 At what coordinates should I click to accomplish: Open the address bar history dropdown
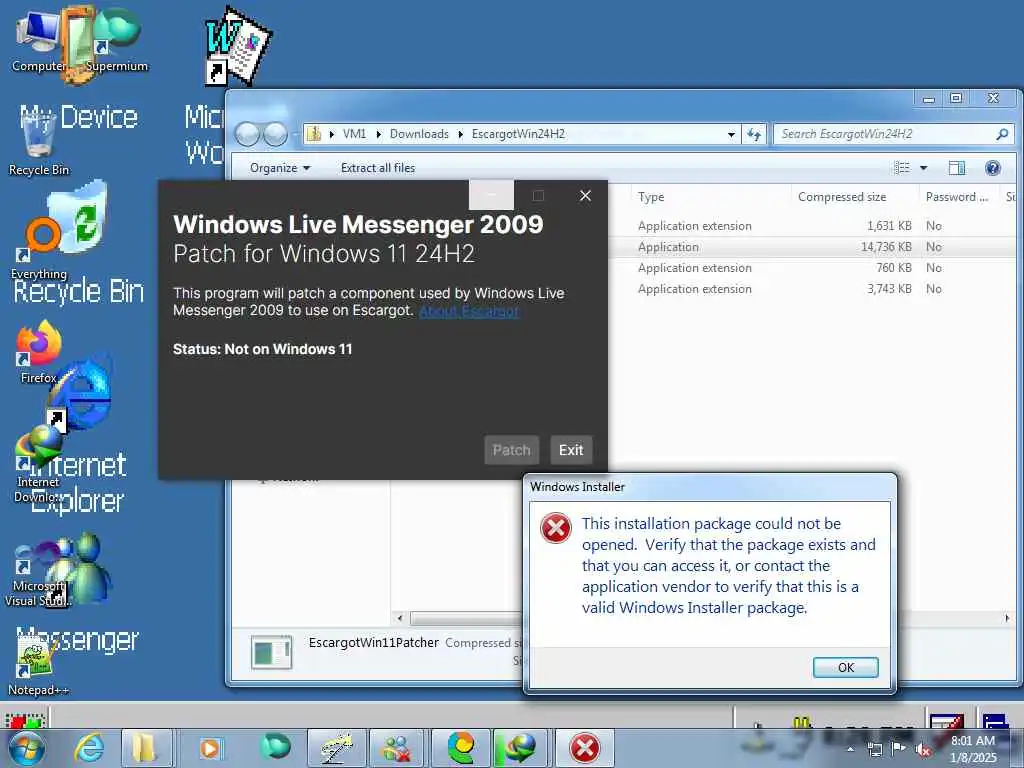731,135
